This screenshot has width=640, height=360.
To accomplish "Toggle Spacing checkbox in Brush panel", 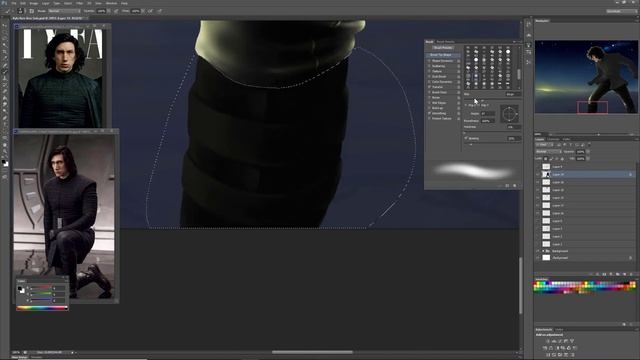I will click(466, 138).
